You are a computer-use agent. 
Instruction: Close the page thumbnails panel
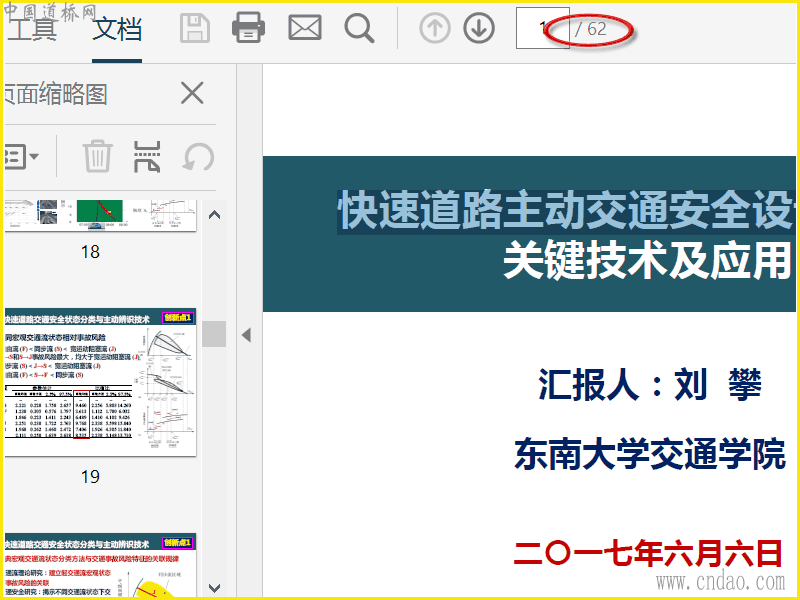192,93
